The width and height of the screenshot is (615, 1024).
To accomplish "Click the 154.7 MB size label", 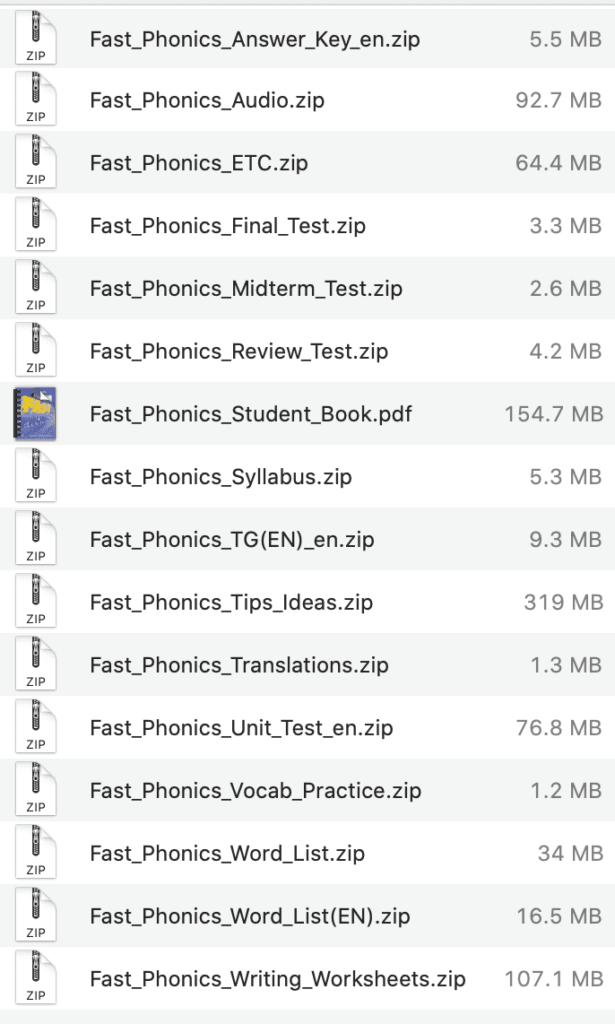I will click(x=554, y=414).
